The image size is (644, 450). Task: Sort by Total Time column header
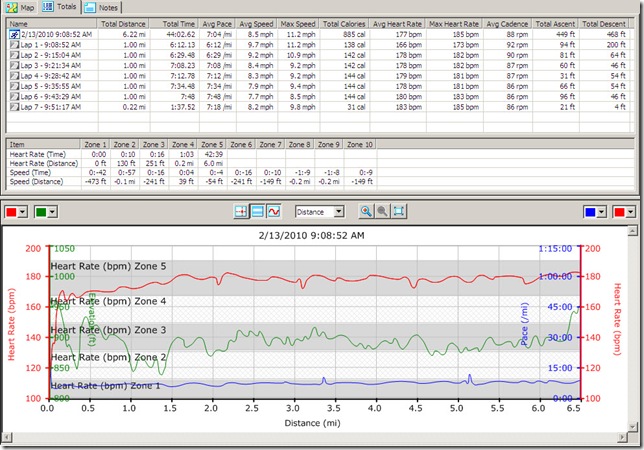click(x=174, y=24)
